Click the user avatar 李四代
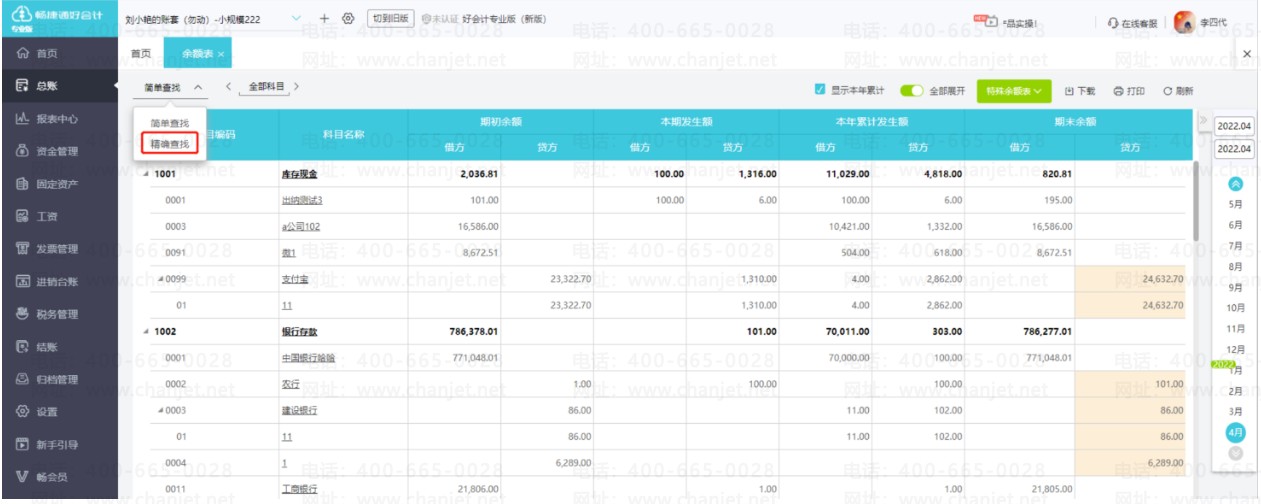Screen dimensions: 1261x504 tap(1185, 21)
